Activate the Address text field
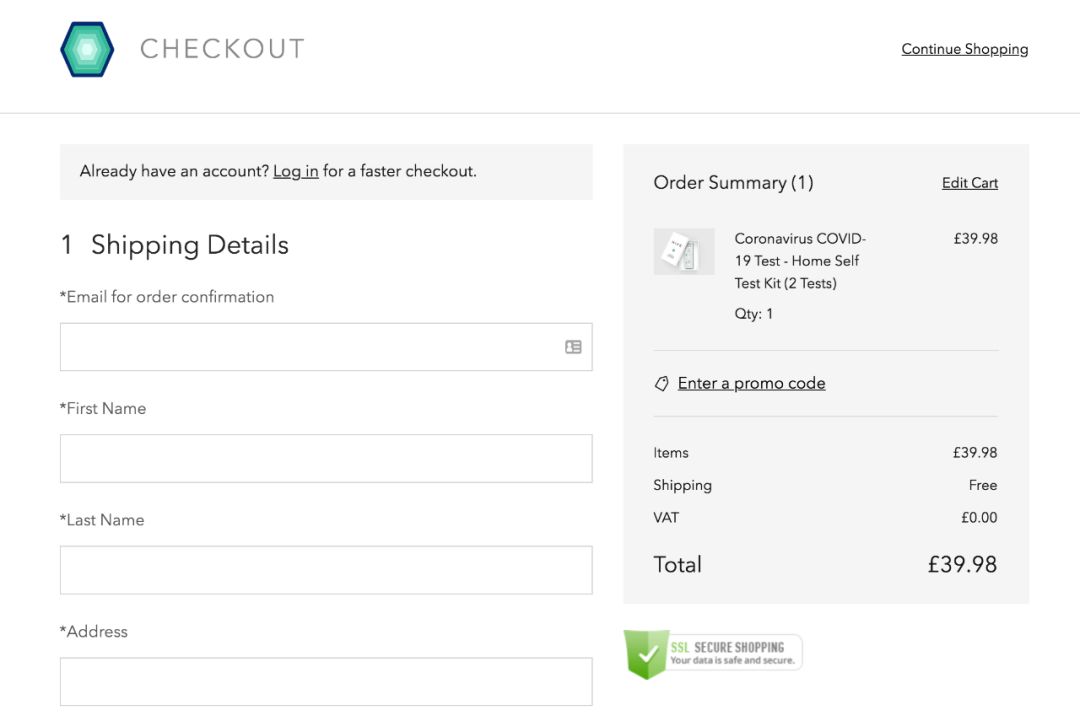The width and height of the screenshot is (1080, 721). (326, 681)
